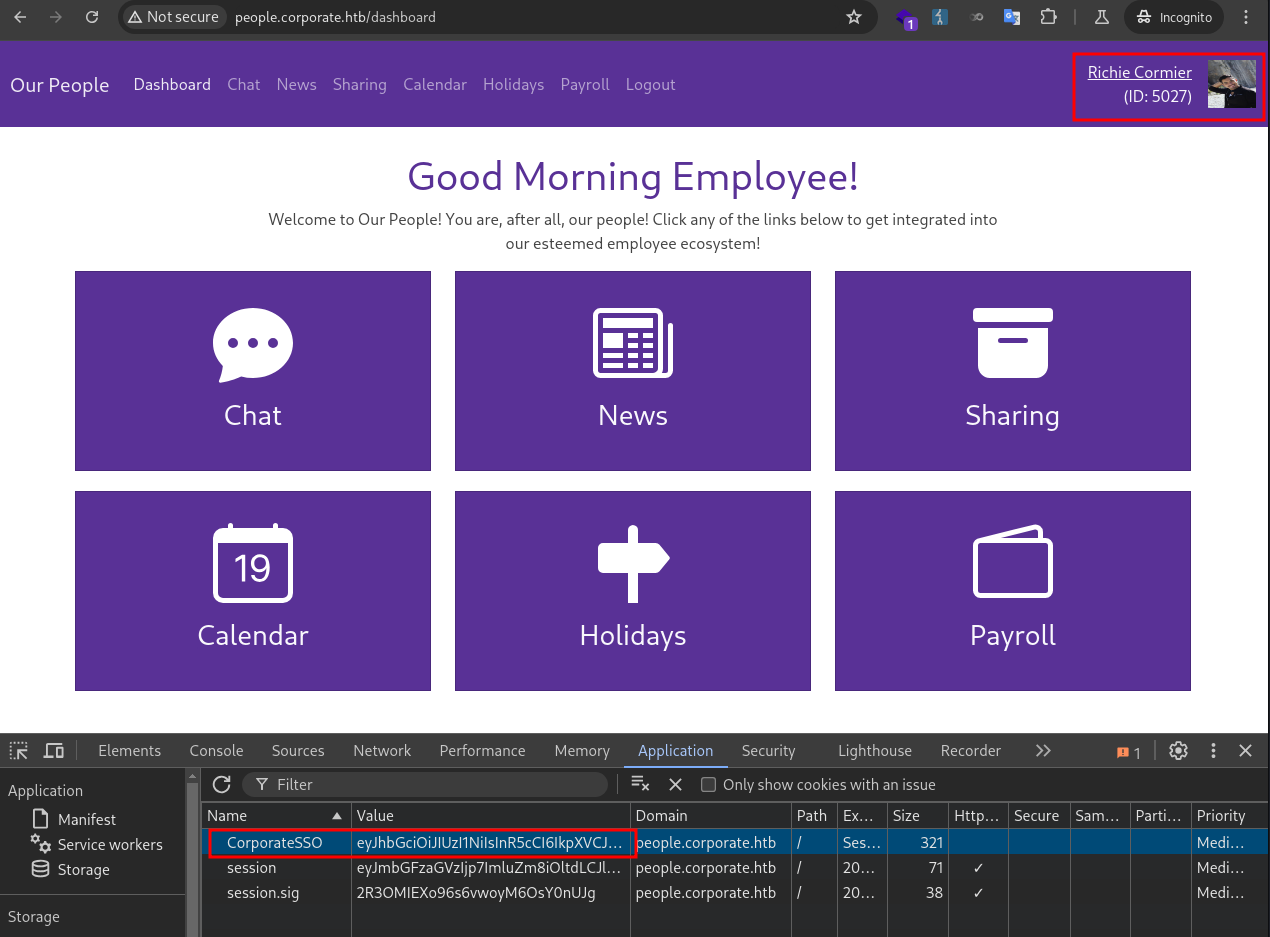This screenshot has height=937, width=1270.
Task: Open the Calendar tile
Action: pyautogui.click(x=252, y=591)
